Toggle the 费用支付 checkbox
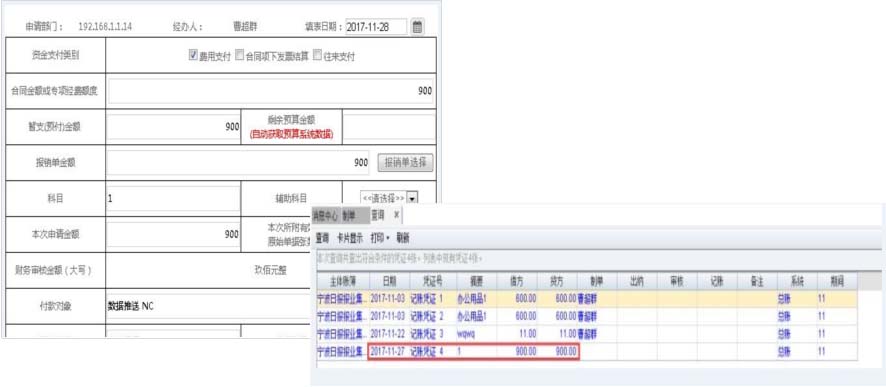 pyautogui.click(x=193, y=55)
